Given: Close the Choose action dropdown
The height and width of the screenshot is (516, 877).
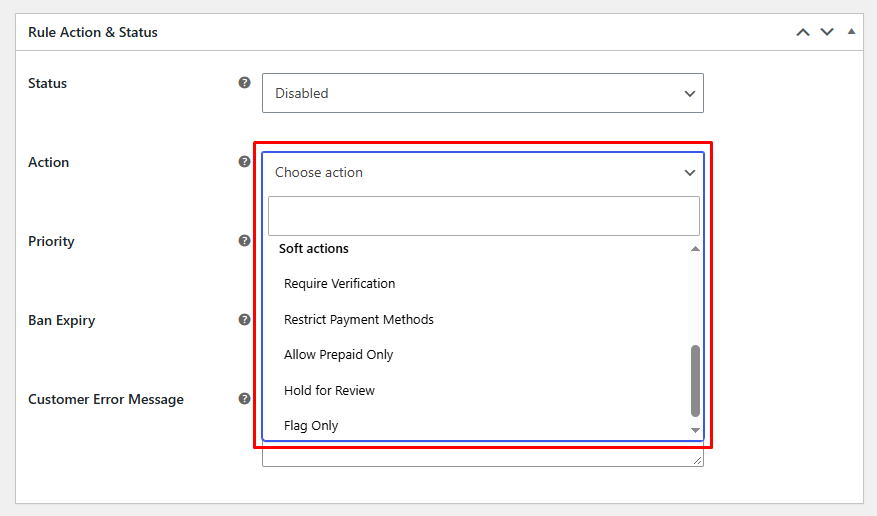Looking at the screenshot, I should pos(483,172).
